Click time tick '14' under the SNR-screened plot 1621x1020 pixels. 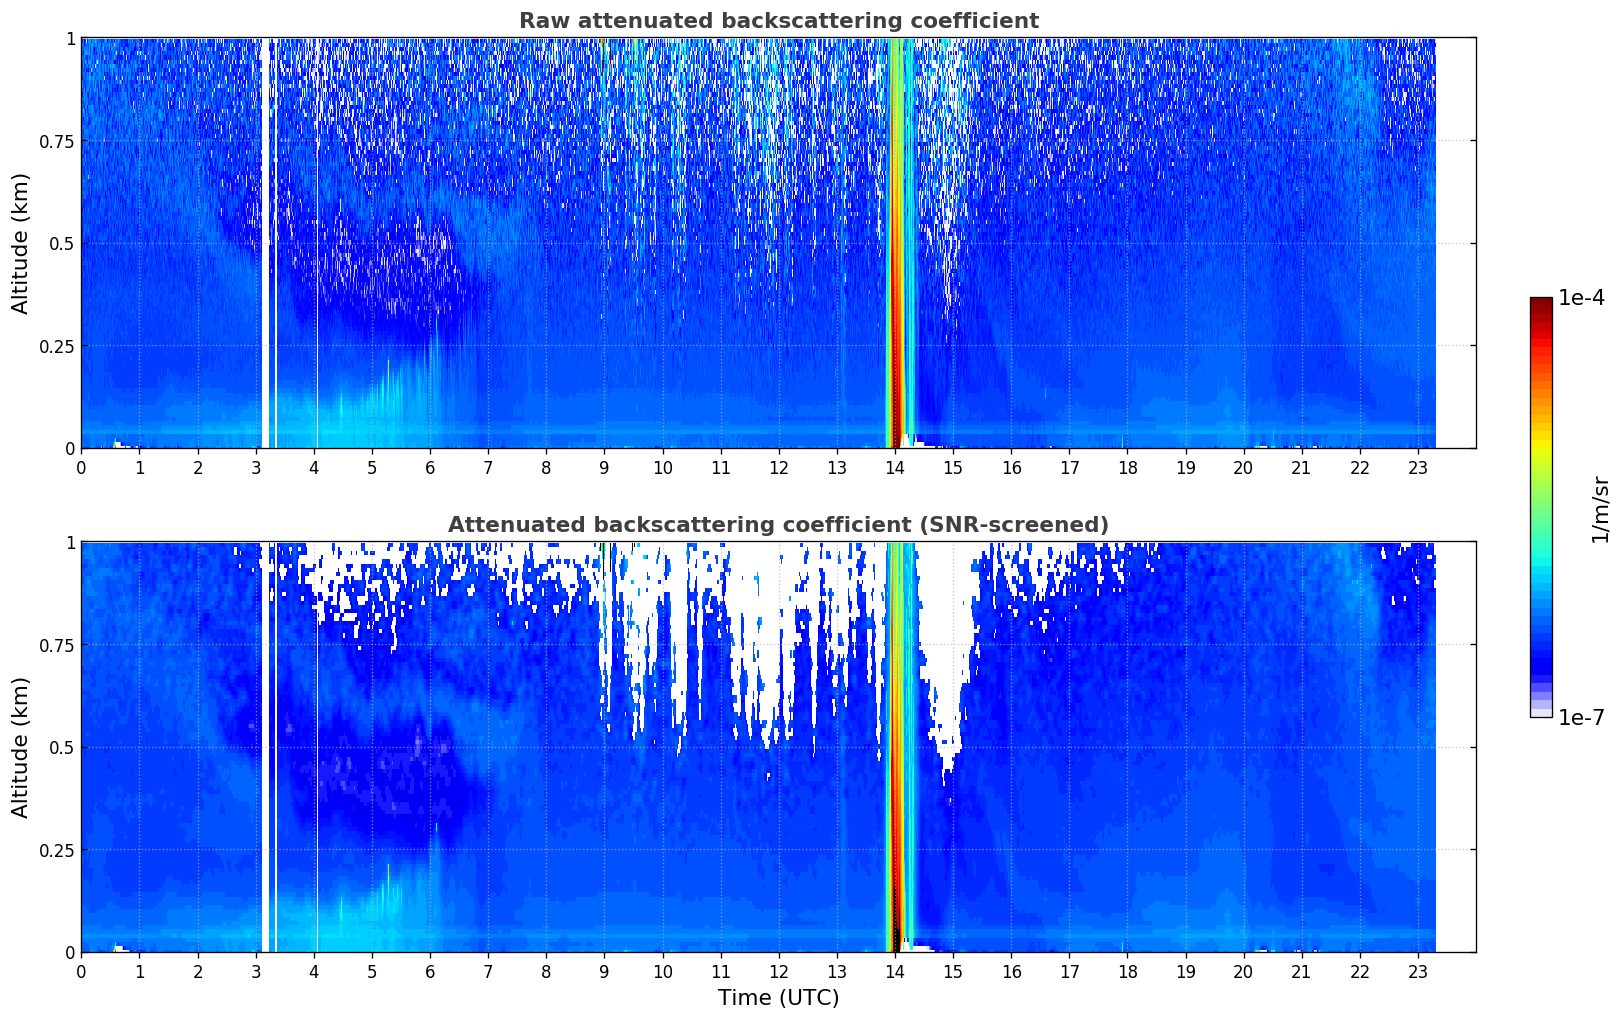(895, 971)
